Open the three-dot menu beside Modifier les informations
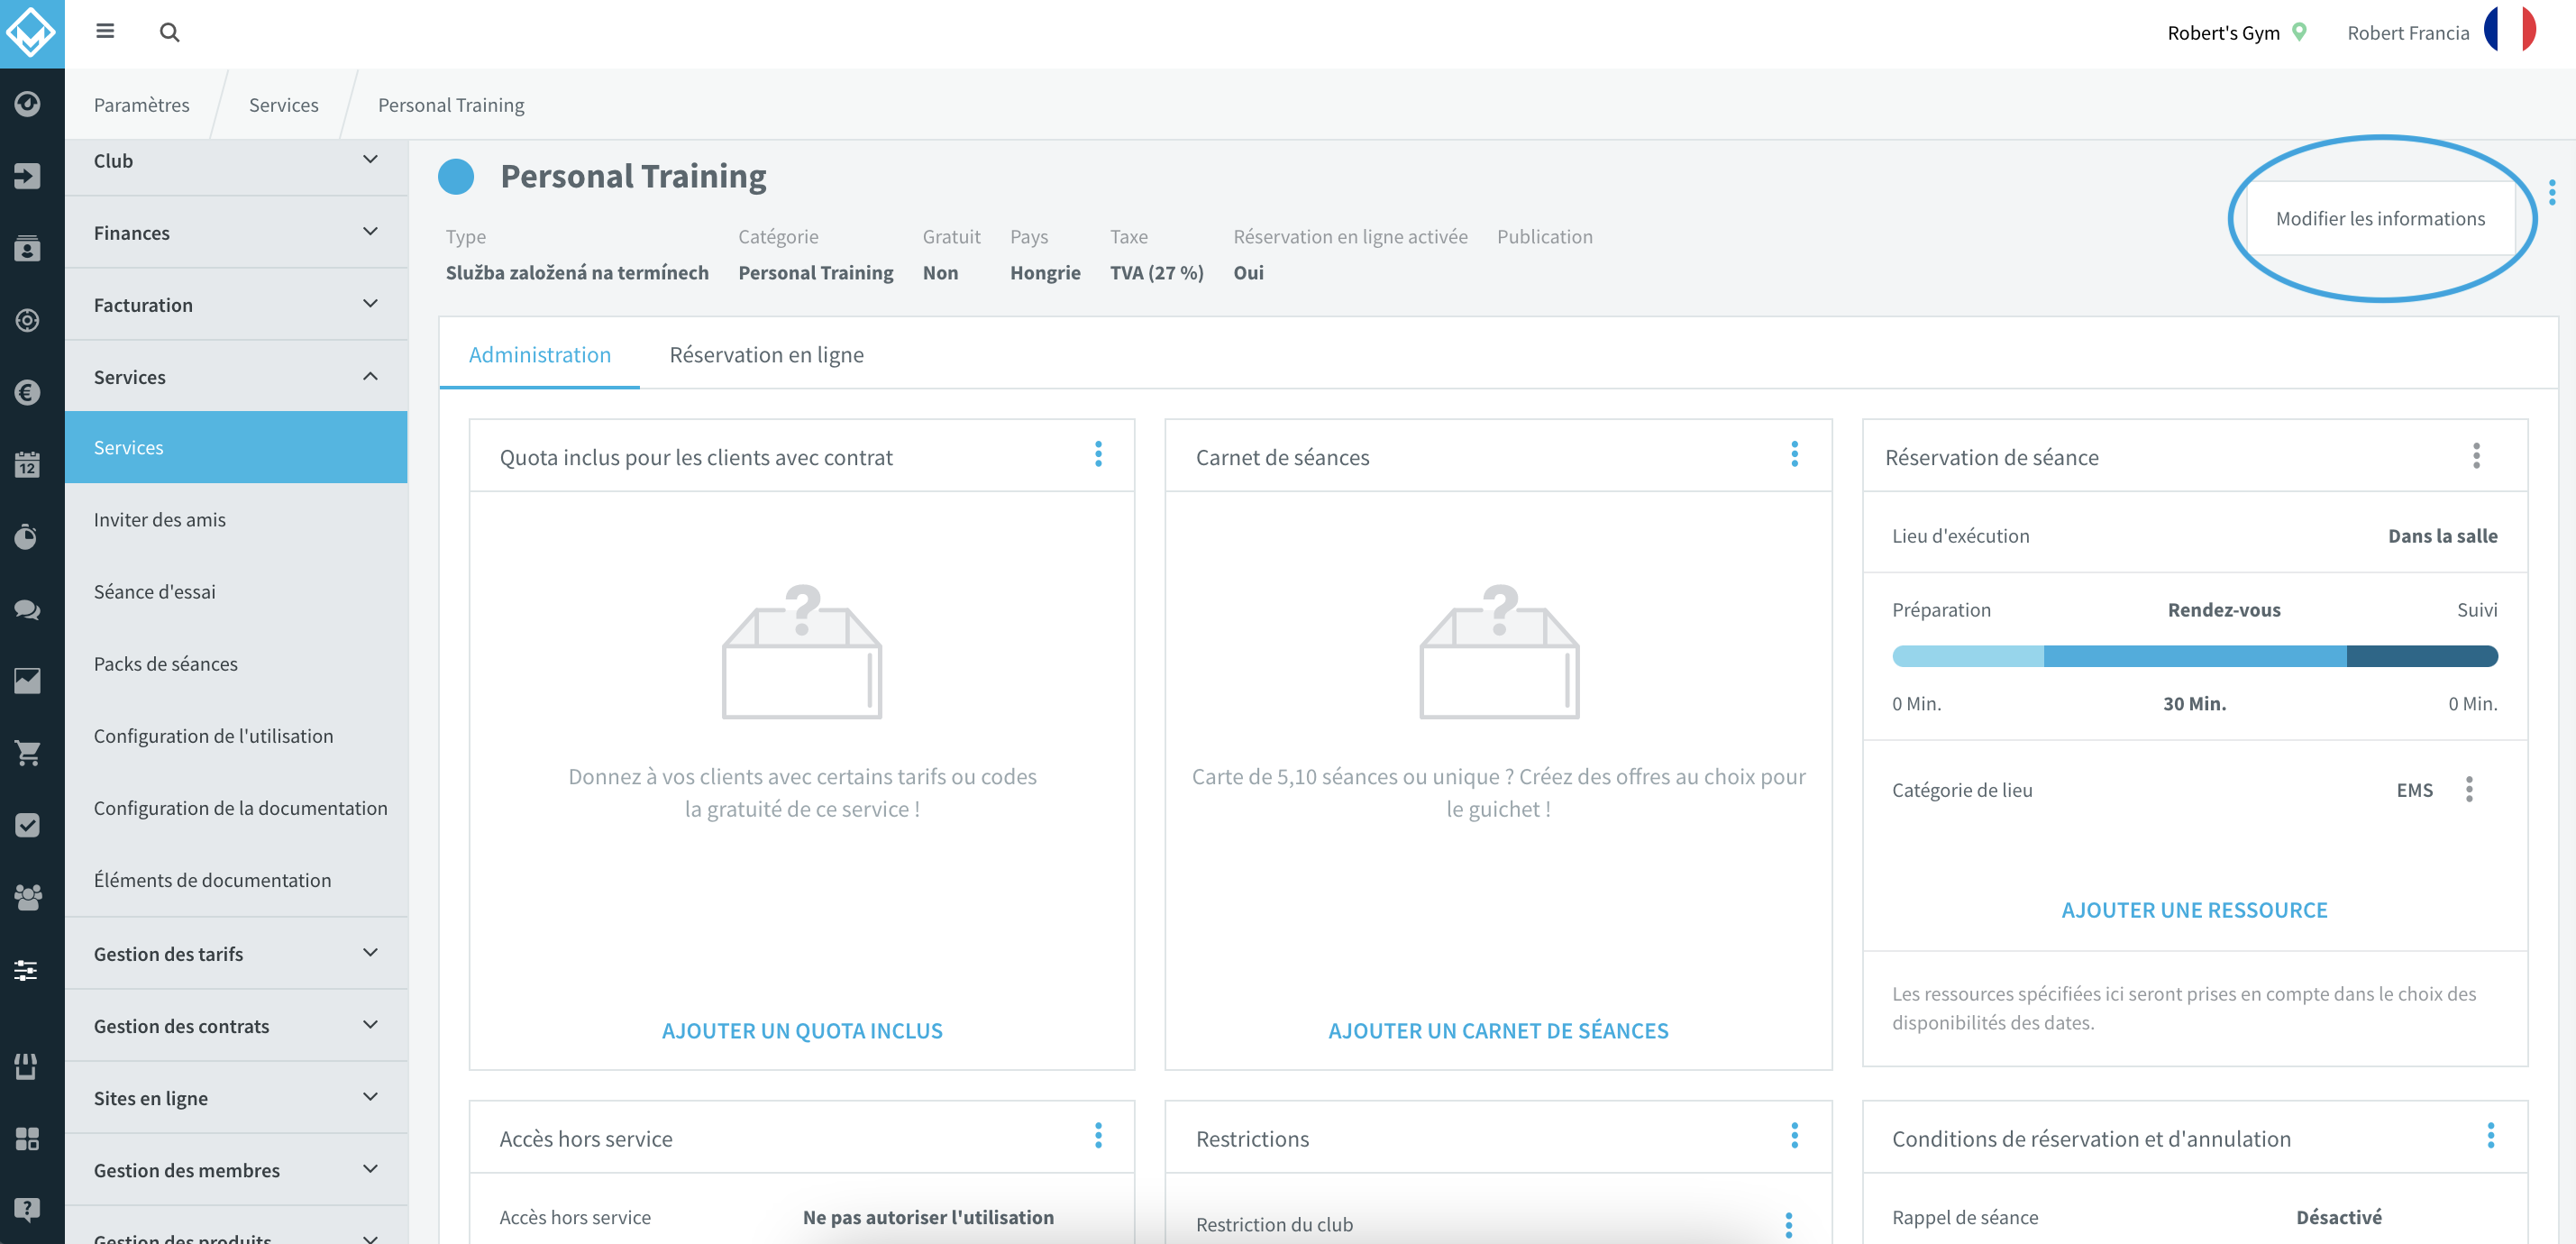 (x=2552, y=192)
